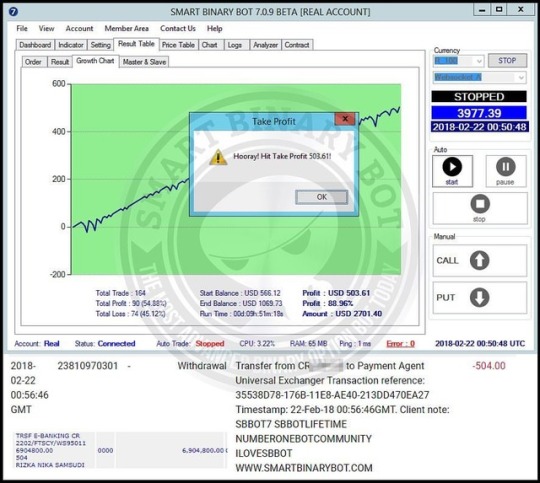Switch to the Setting tab
The width and height of the screenshot is (540, 483).
pos(100,45)
